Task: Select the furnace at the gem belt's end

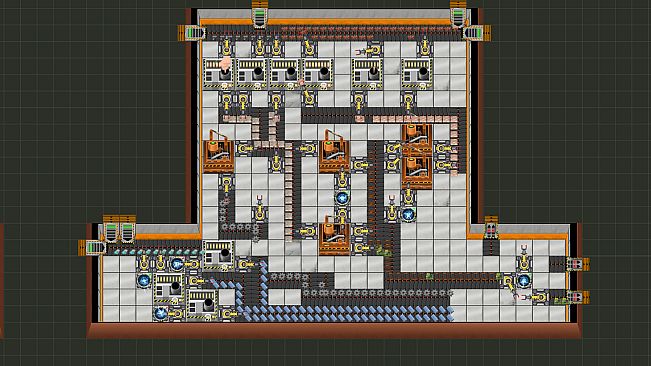Action: (218, 255)
